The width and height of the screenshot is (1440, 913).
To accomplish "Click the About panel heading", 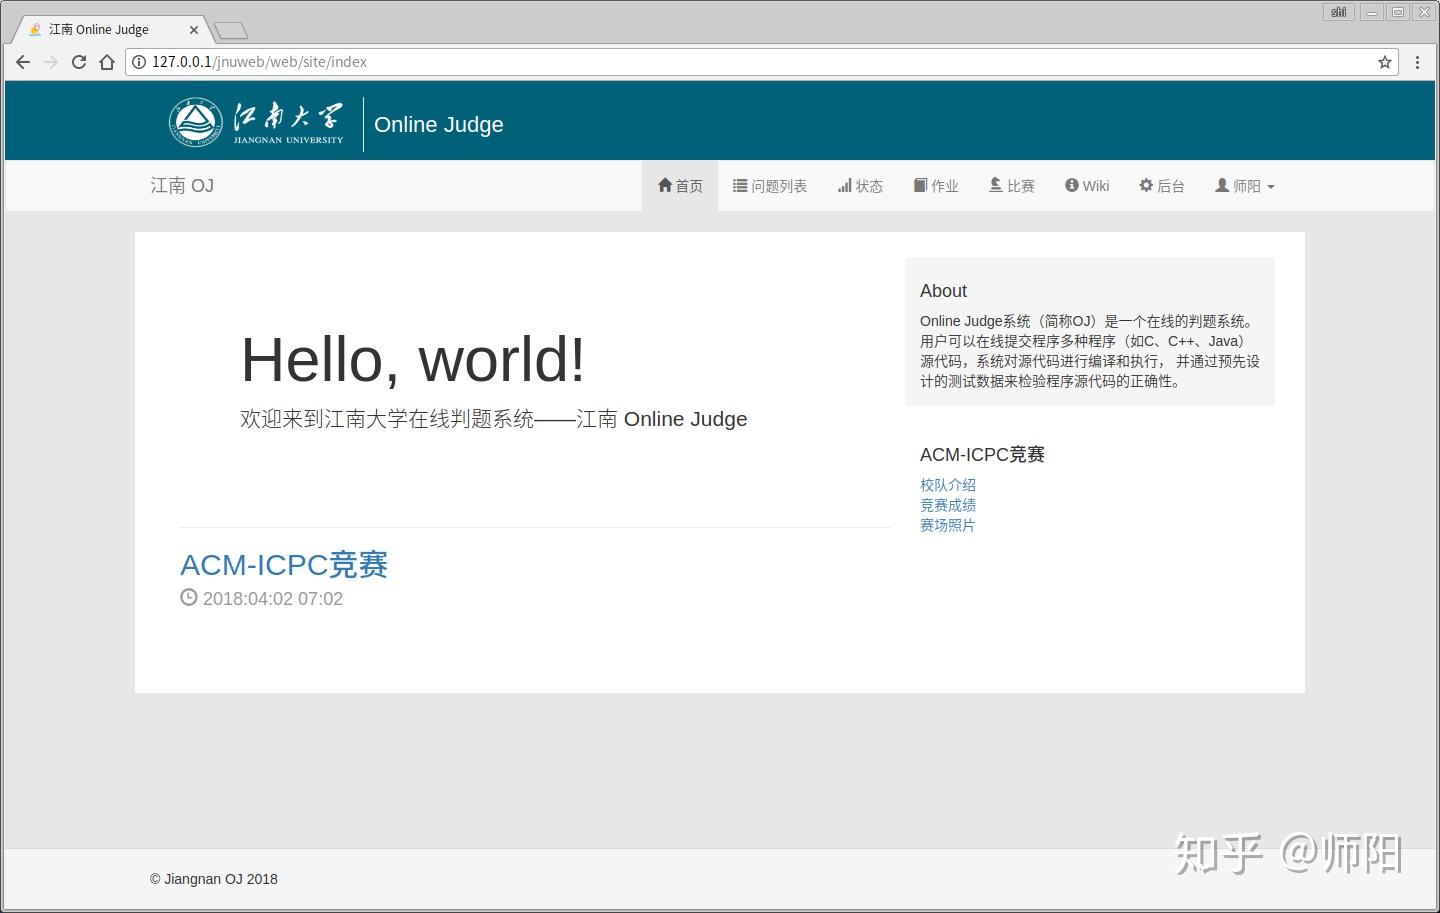I will 943,291.
